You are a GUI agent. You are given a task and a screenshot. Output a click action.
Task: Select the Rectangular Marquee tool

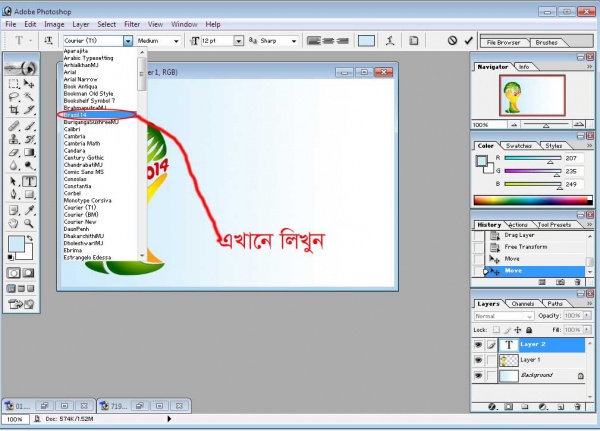coord(14,83)
